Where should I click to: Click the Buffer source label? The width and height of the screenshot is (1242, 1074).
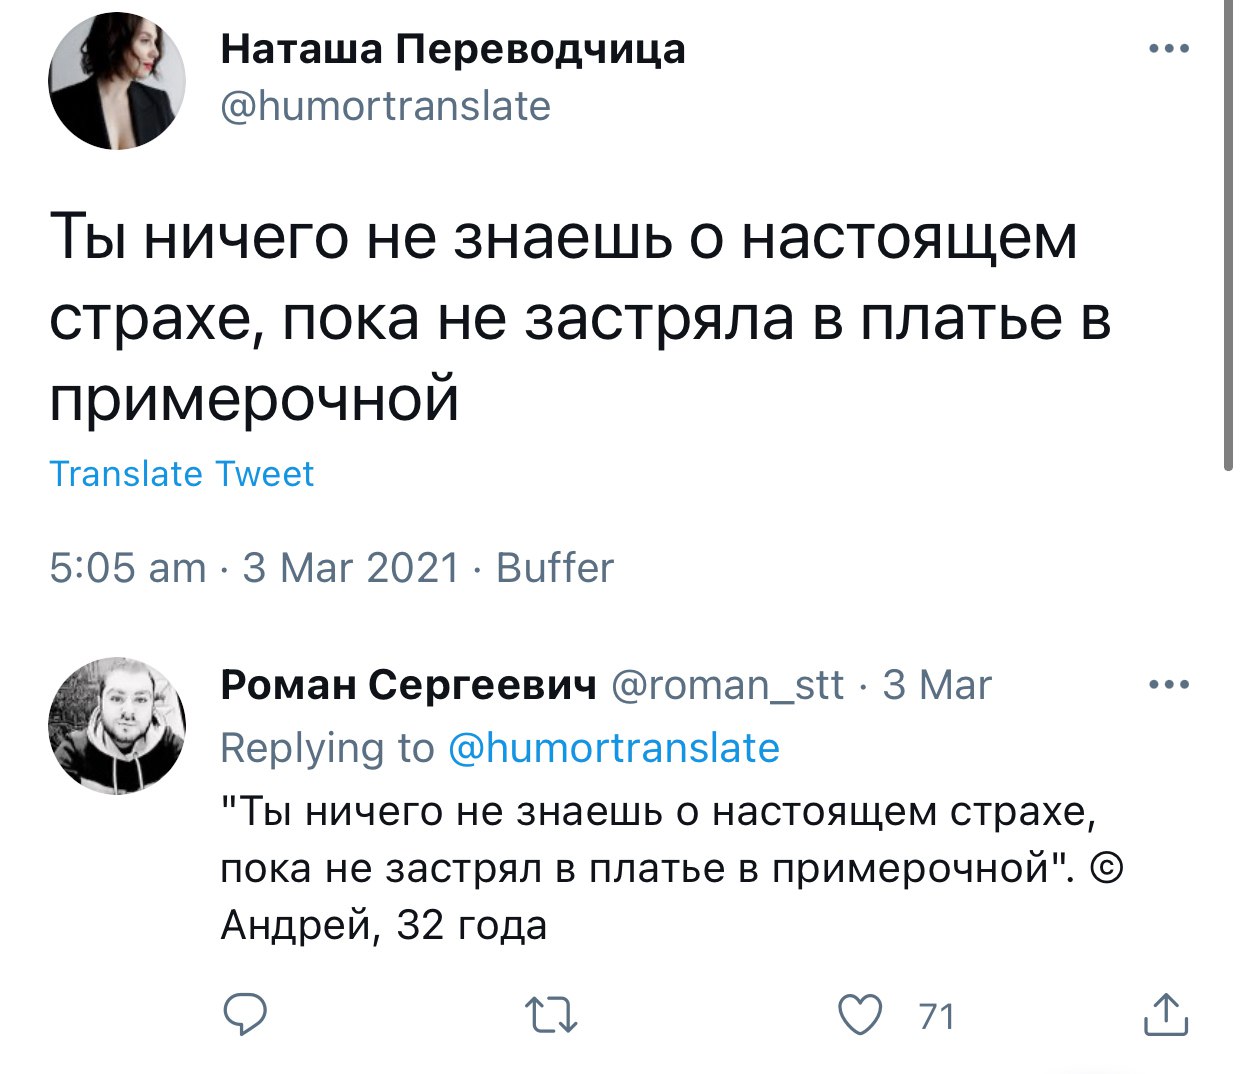click(554, 567)
